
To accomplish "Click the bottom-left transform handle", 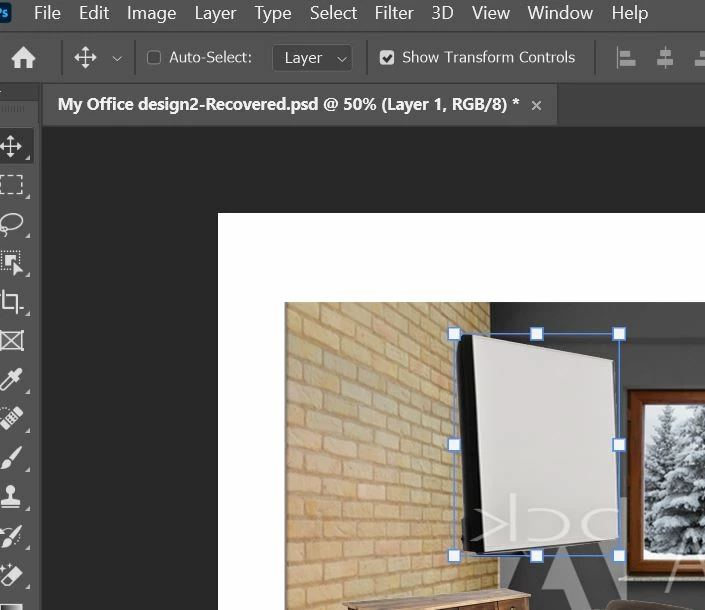I will click(x=454, y=556).
